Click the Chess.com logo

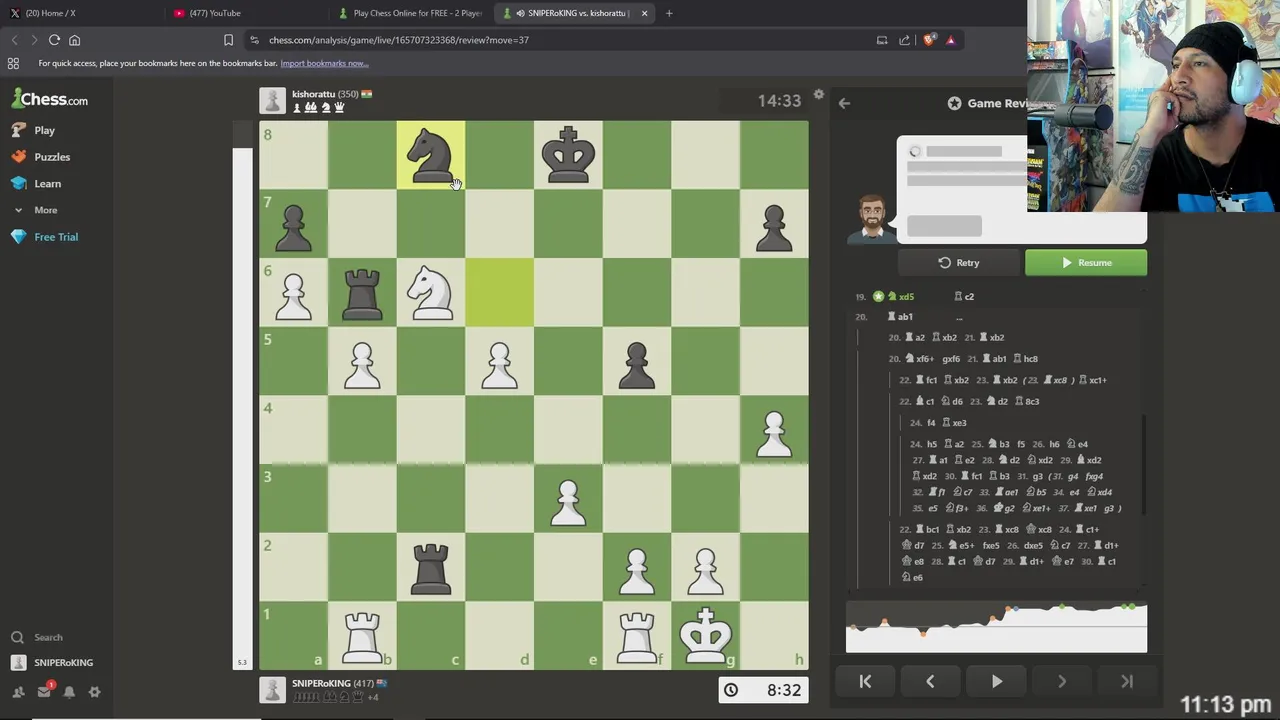coord(50,99)
